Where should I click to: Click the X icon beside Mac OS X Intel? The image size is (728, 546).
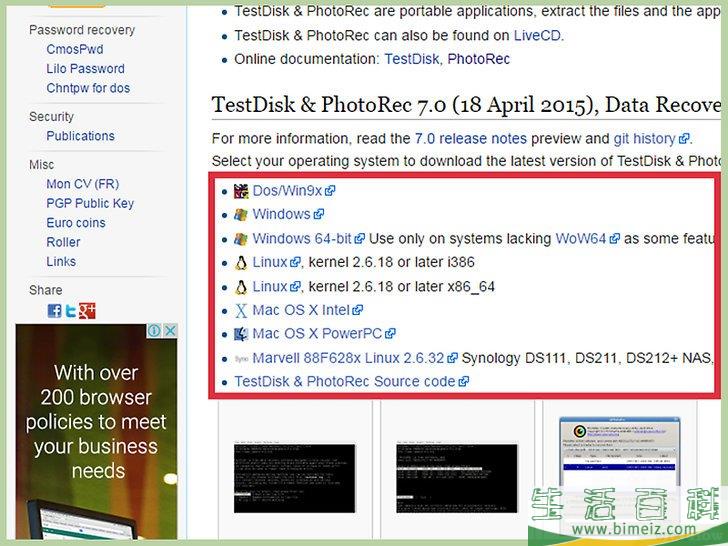241,311
